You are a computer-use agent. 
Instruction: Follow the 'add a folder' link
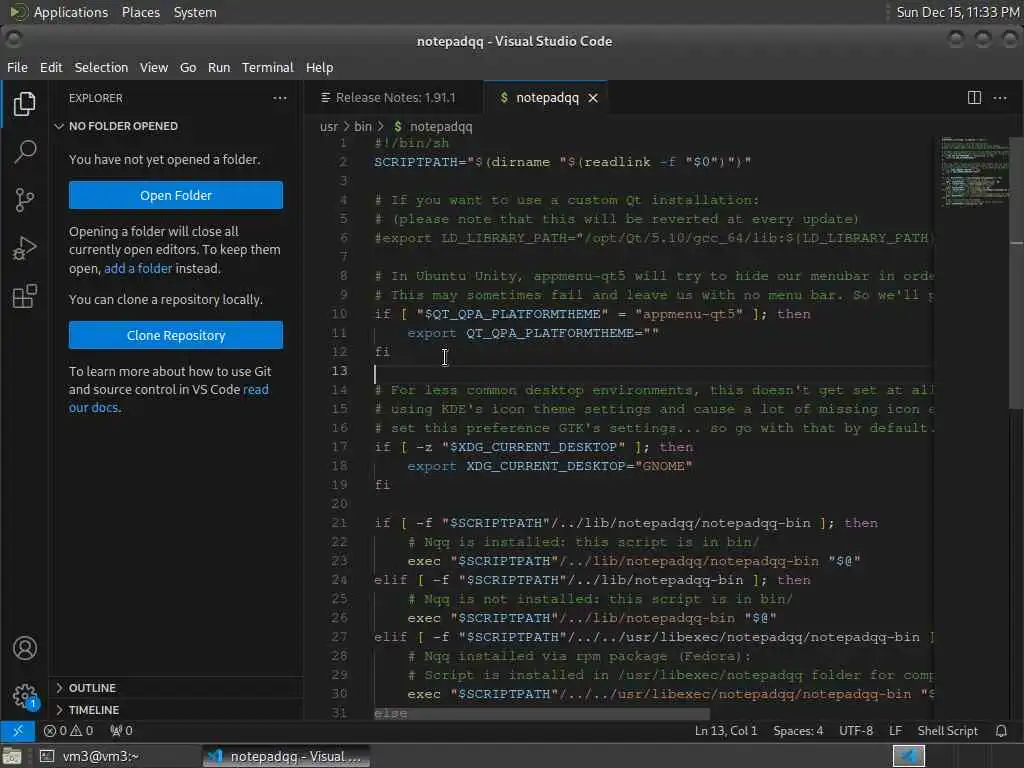click(138, 268)
